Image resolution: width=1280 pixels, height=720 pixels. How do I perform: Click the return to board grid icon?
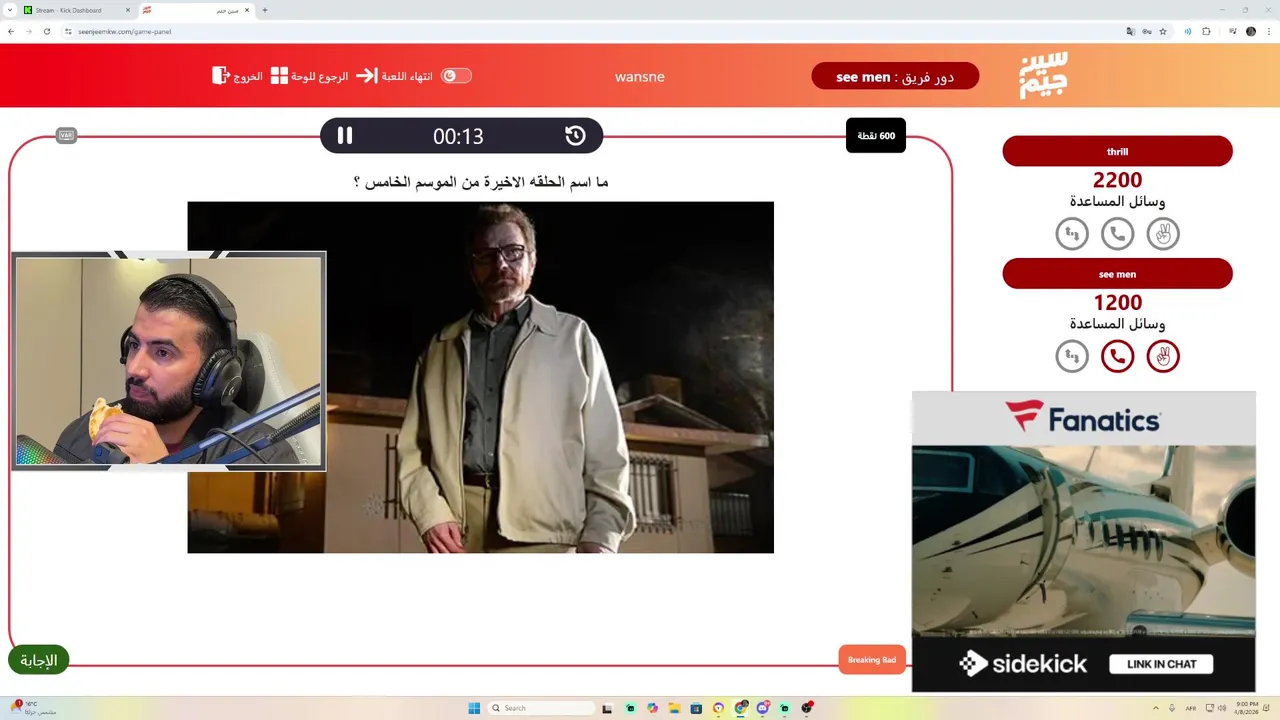coord(279,76)
